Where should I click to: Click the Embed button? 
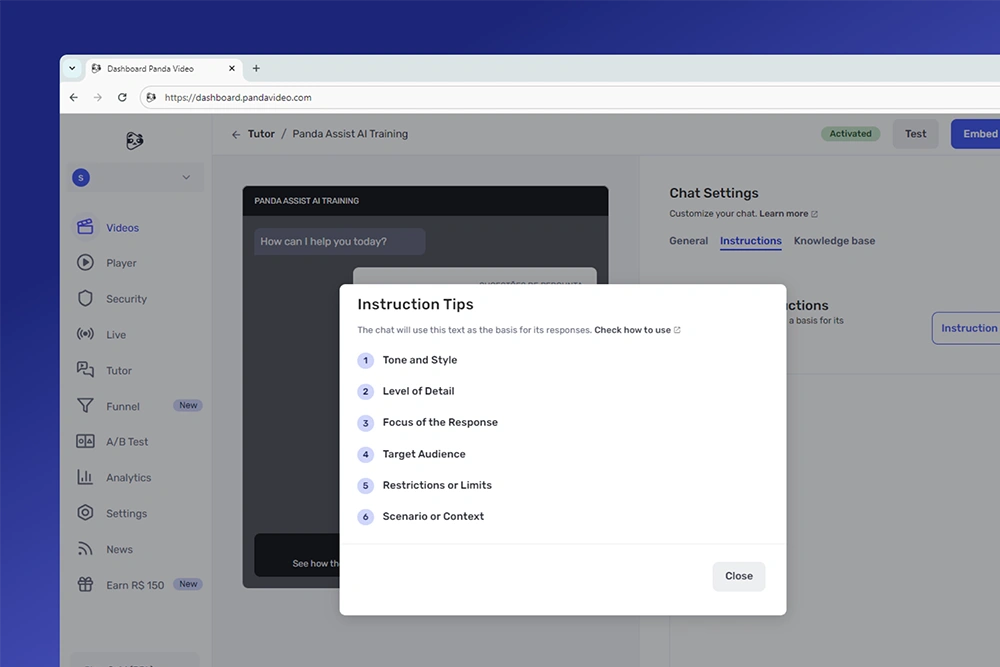point(978,134)
